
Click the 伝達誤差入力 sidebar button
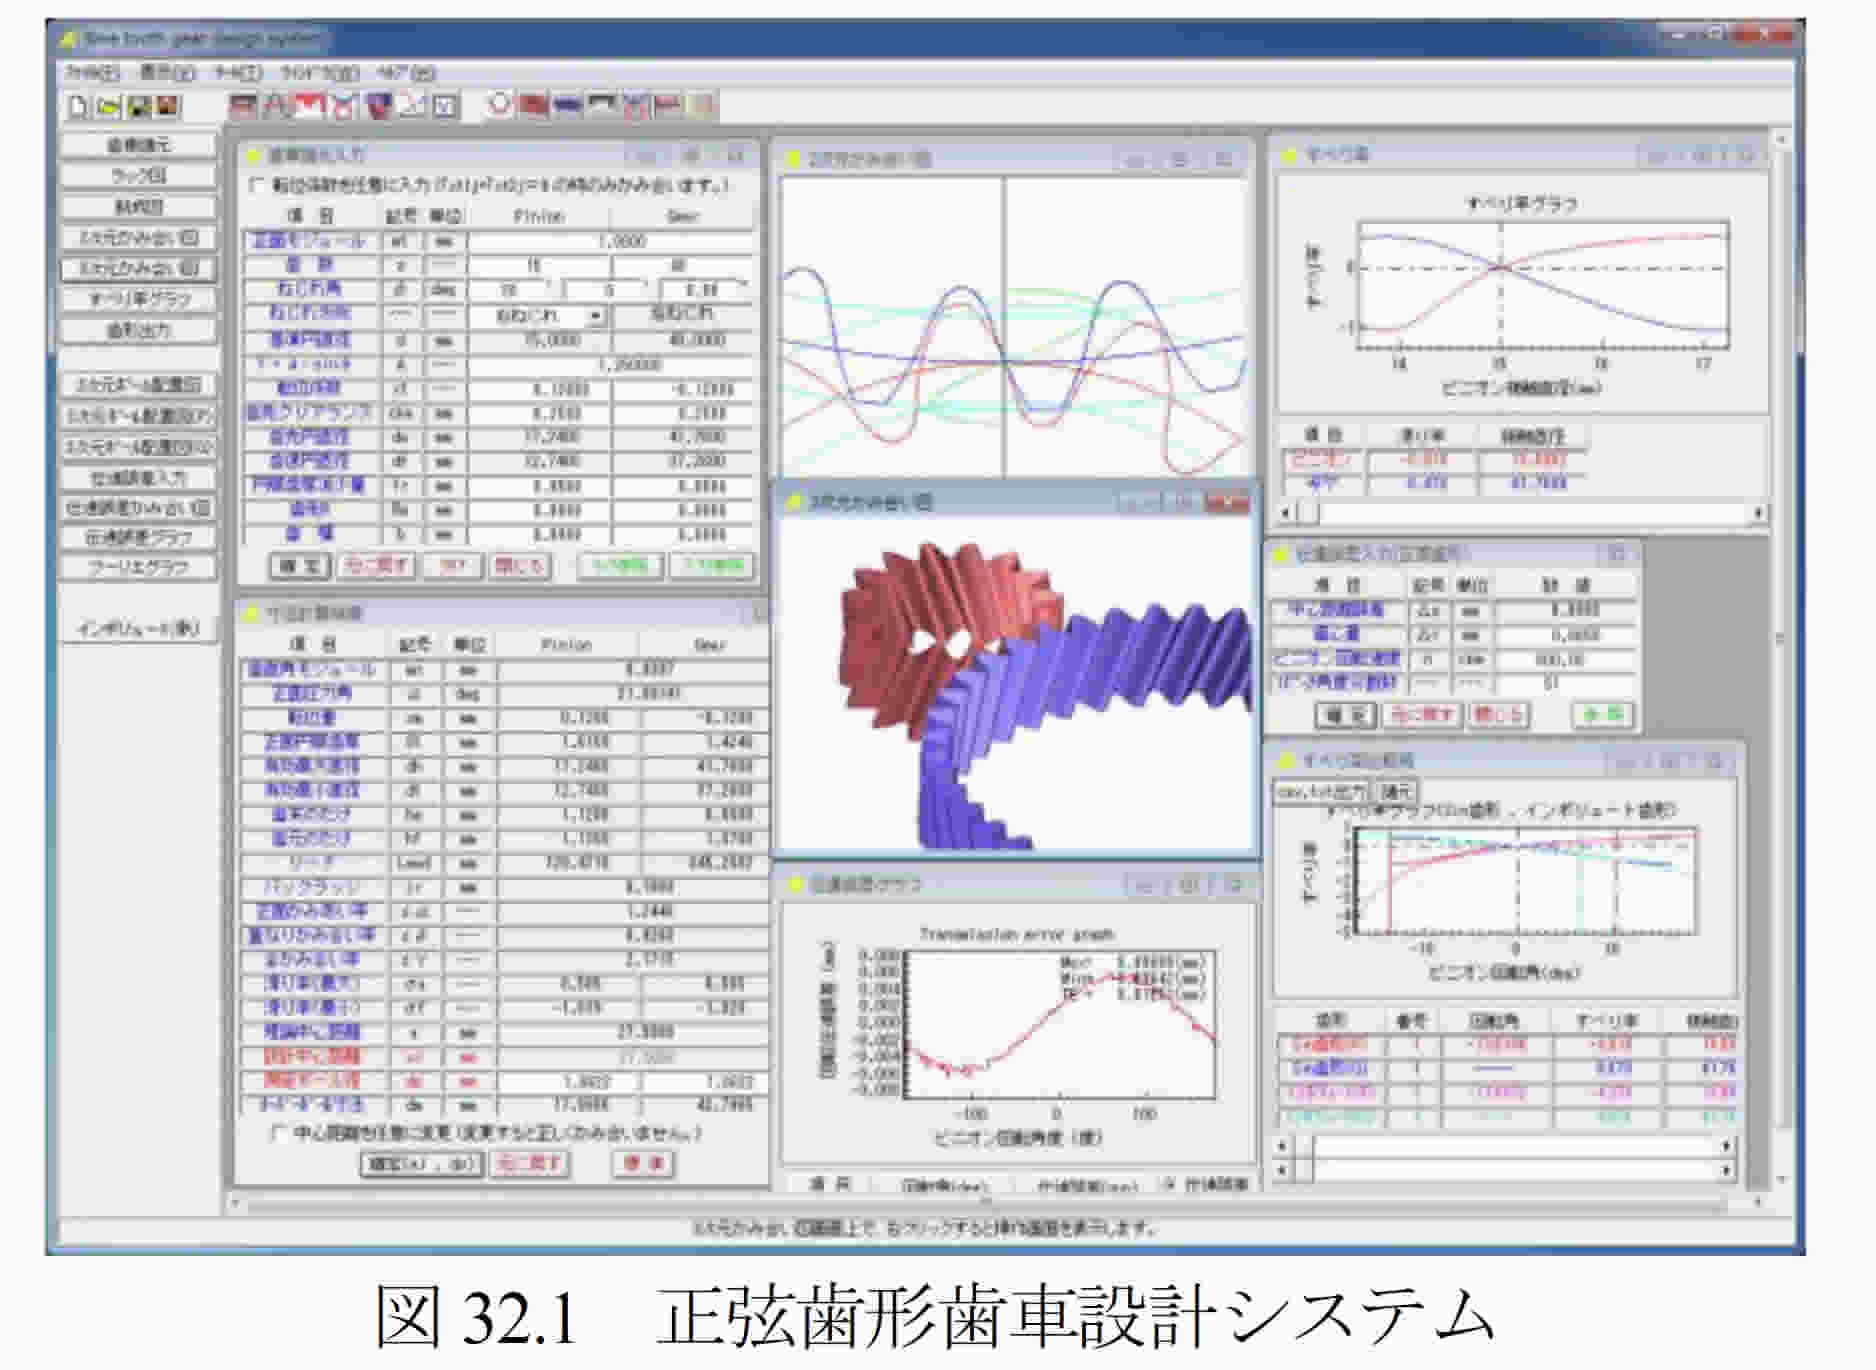click(x=139, y=478)
